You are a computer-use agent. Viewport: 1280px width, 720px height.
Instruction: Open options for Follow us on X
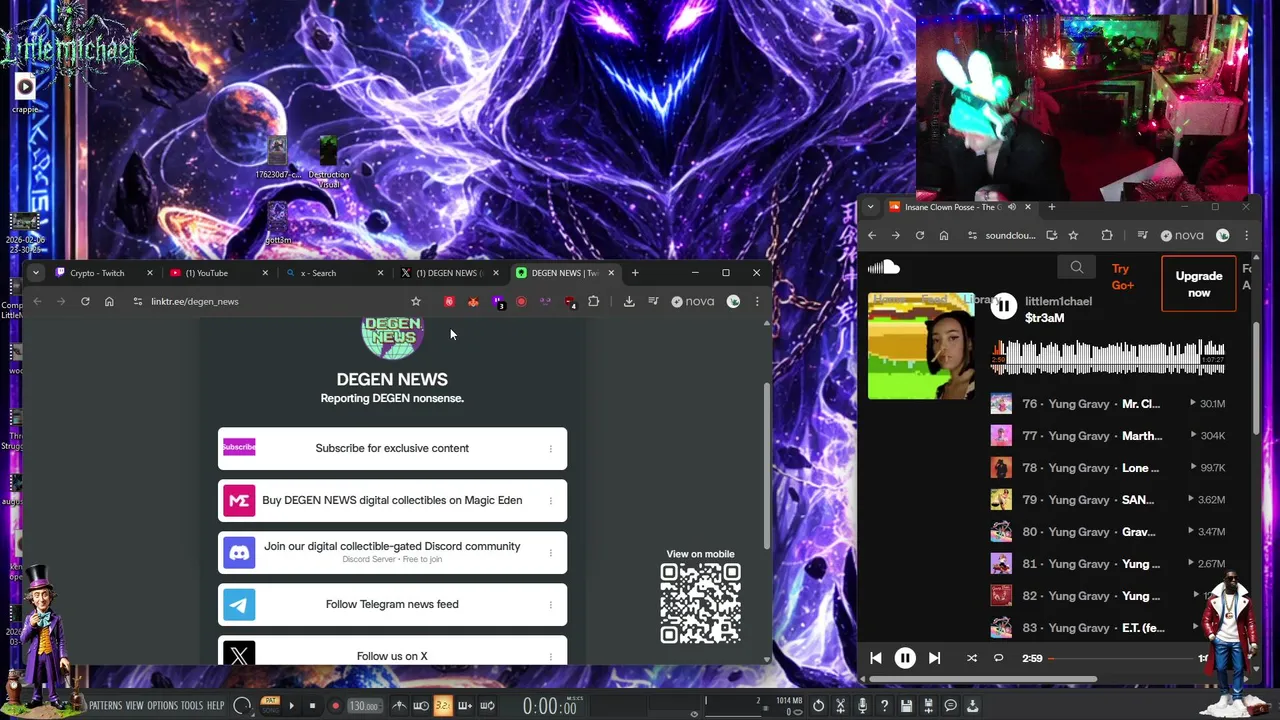550,657
